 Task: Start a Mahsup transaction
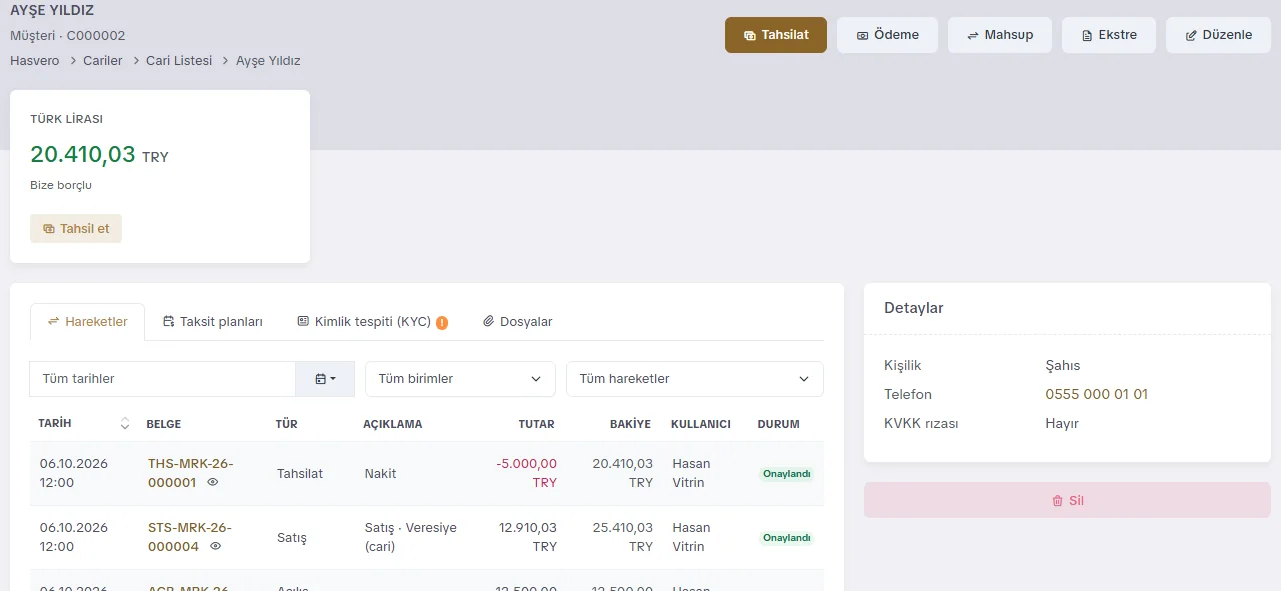1000,35
